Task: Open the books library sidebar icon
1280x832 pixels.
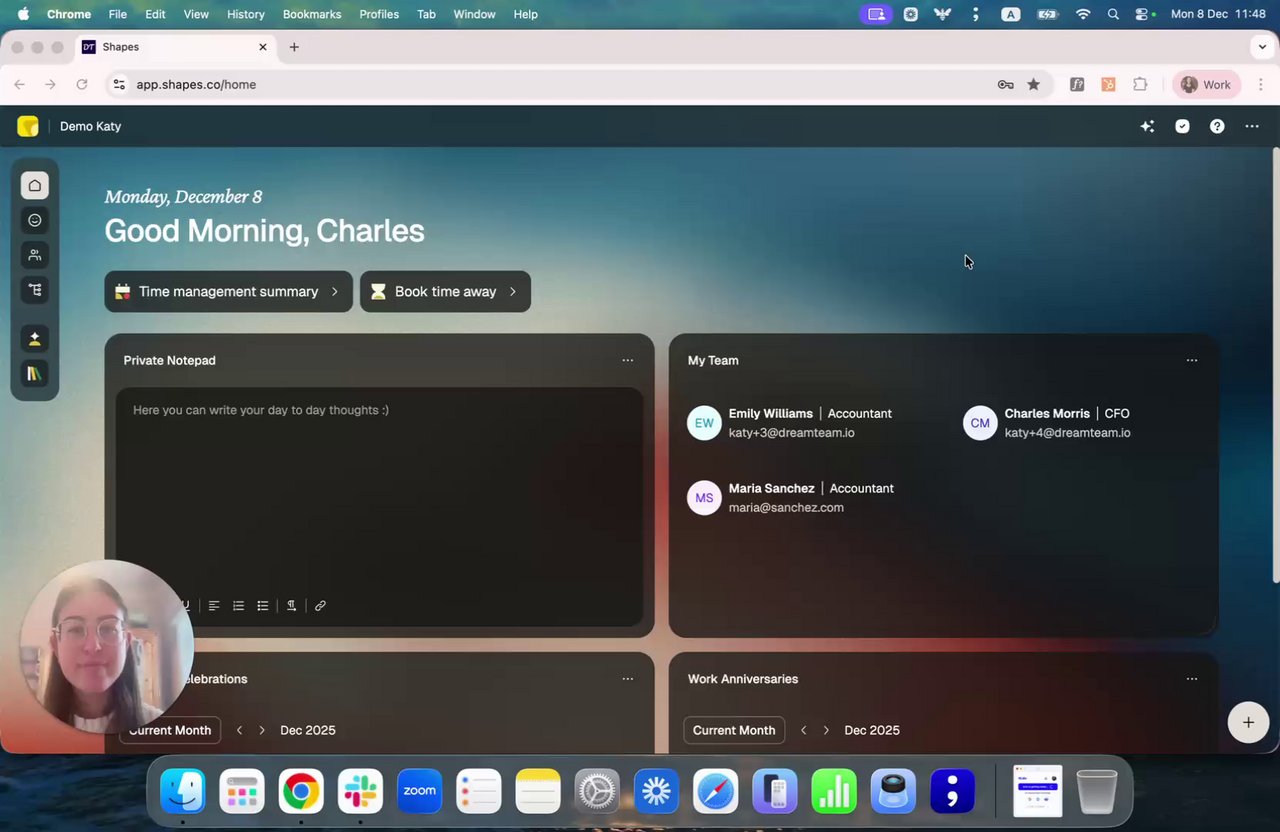Action: pyautogui.click(x=35, y=374)
